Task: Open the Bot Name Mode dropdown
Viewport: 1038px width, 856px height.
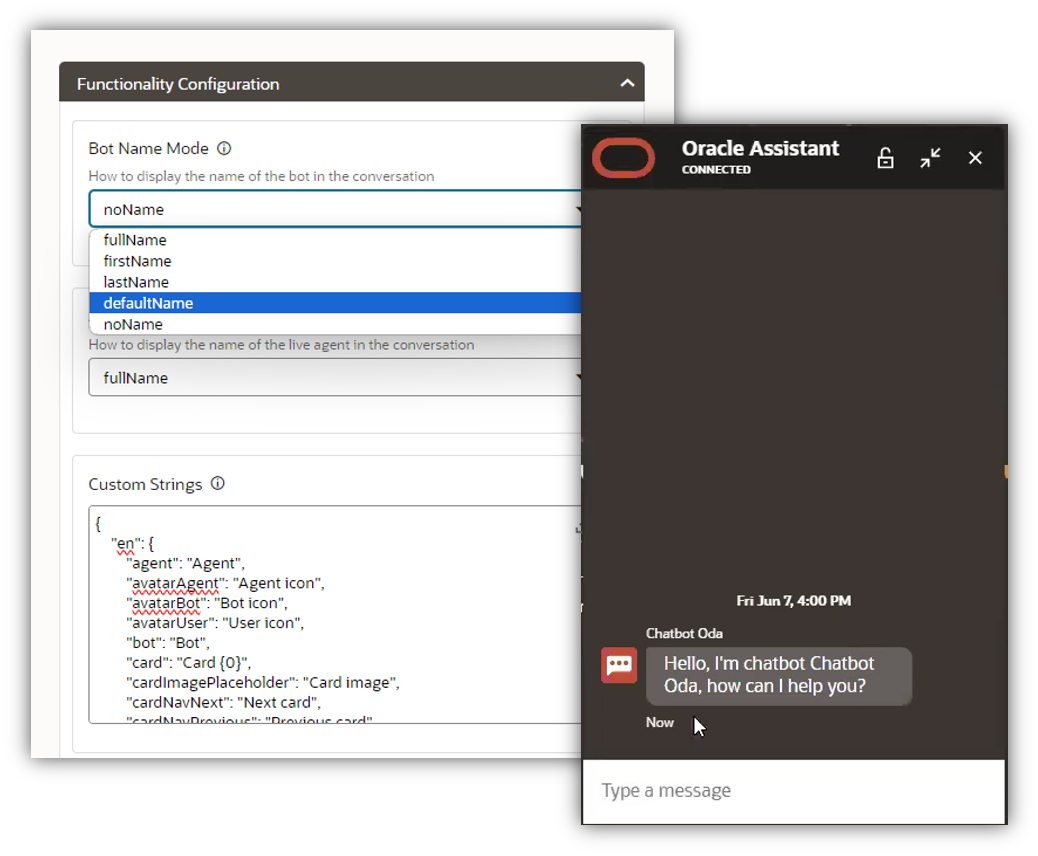Action: click(335, 210)
